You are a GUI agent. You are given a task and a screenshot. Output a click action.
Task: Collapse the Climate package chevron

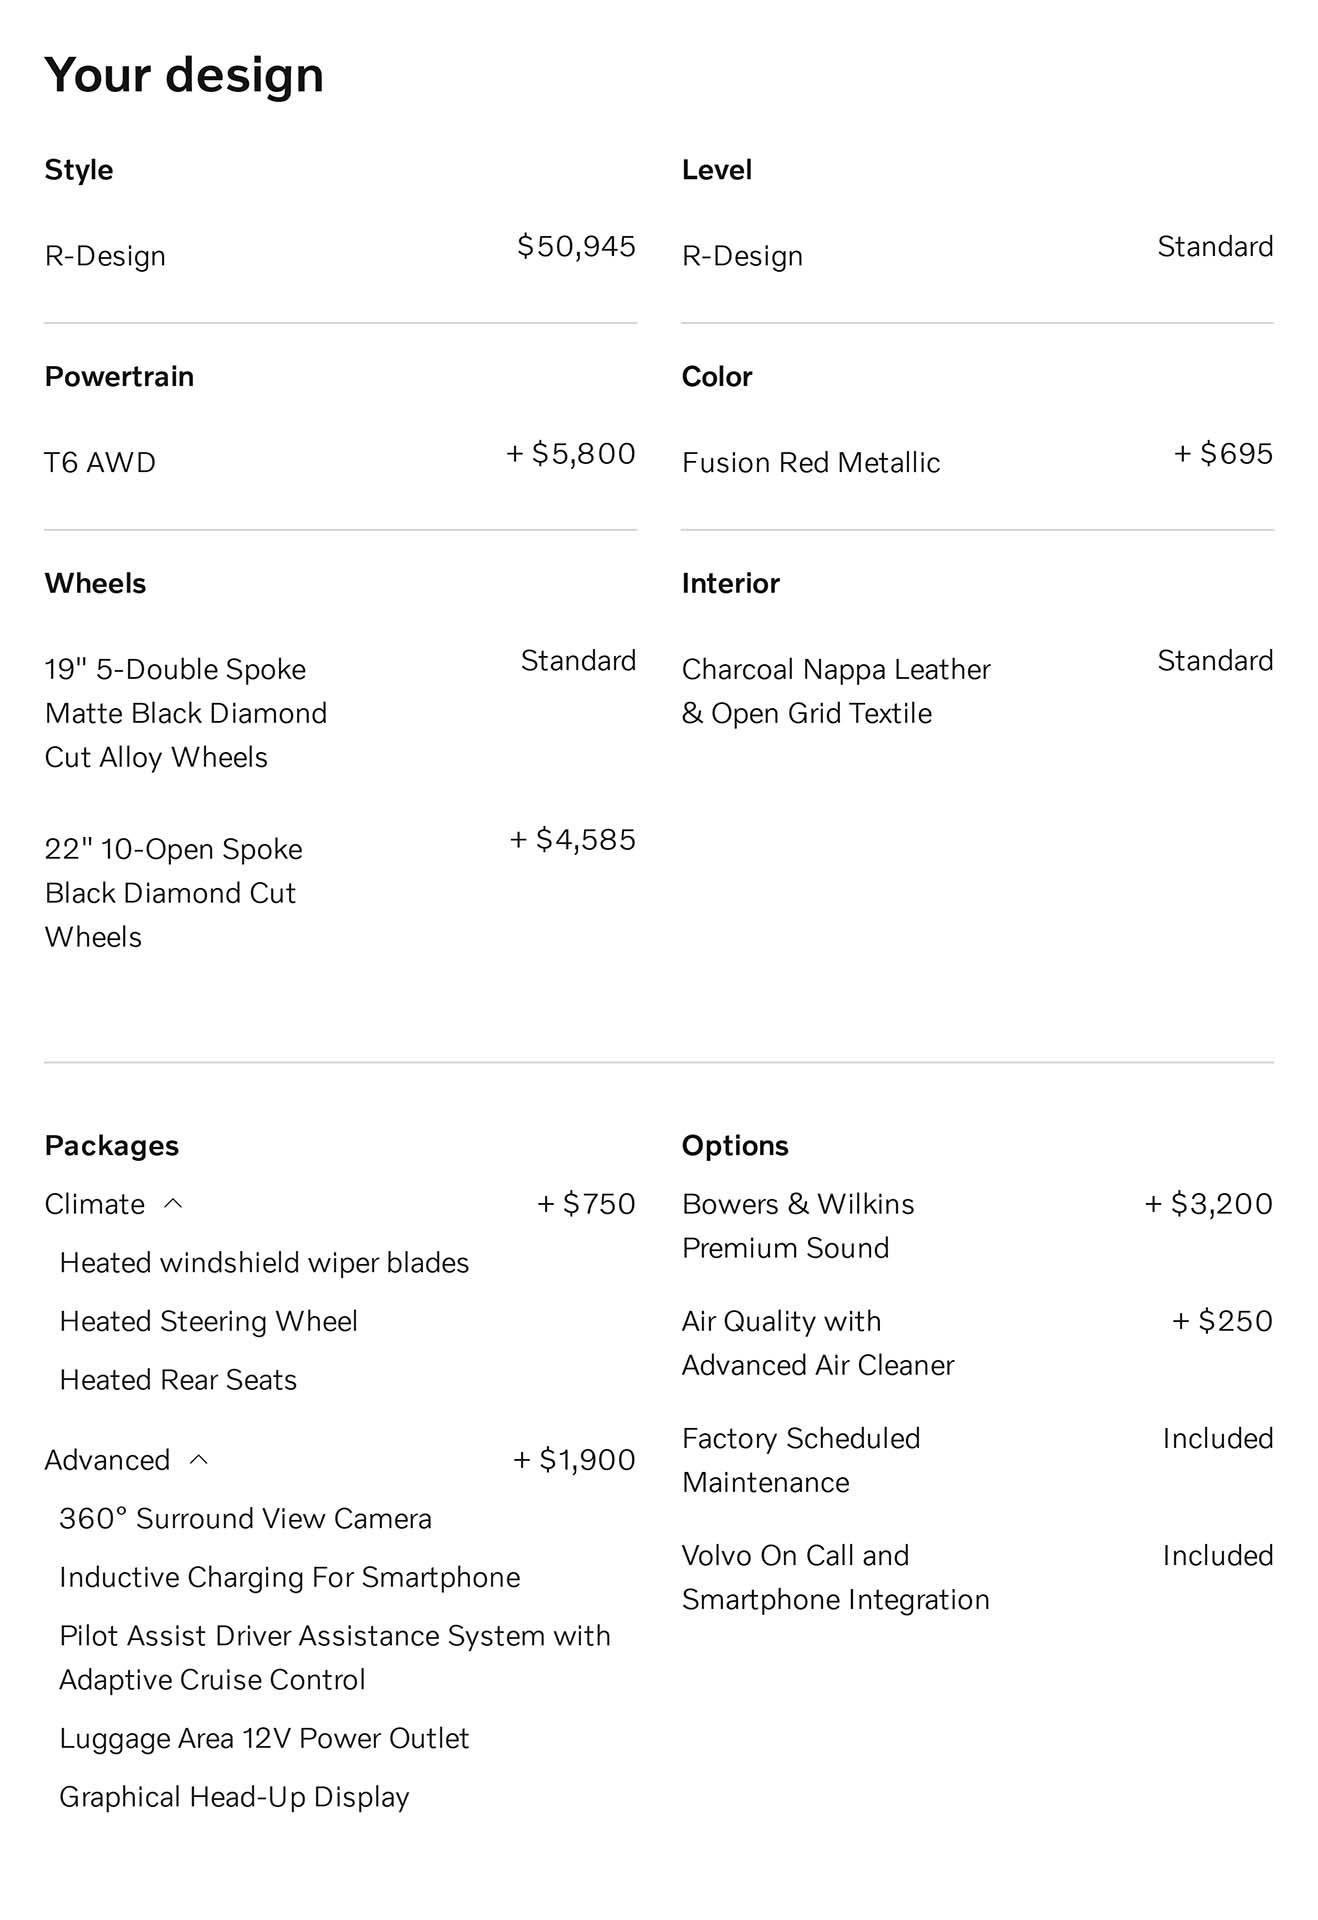[173, 1203]
